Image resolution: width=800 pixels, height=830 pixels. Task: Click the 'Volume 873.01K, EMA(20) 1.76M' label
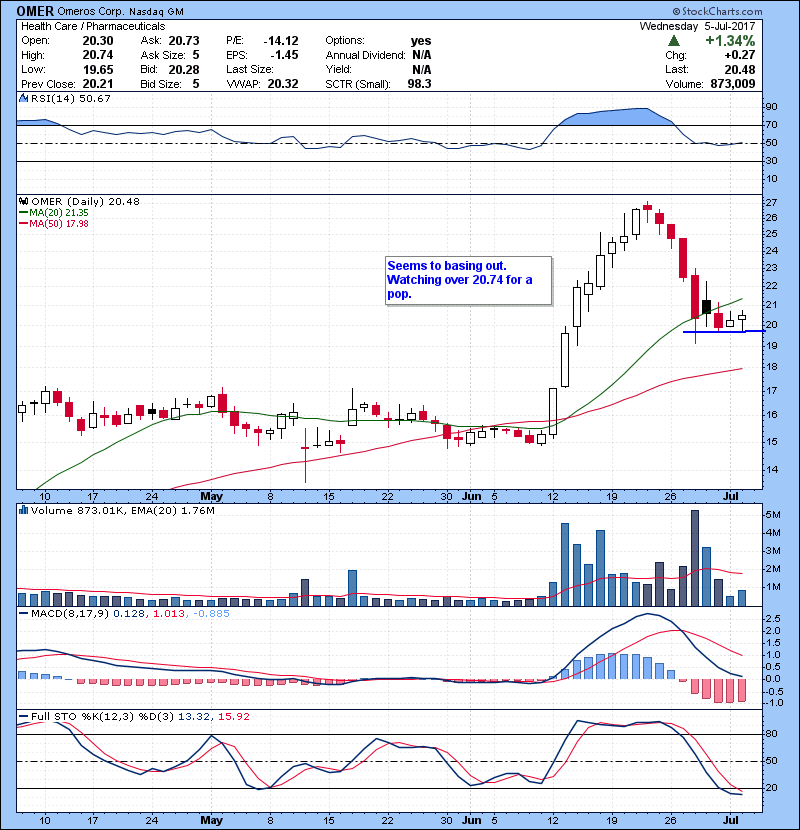pos(123,510)
